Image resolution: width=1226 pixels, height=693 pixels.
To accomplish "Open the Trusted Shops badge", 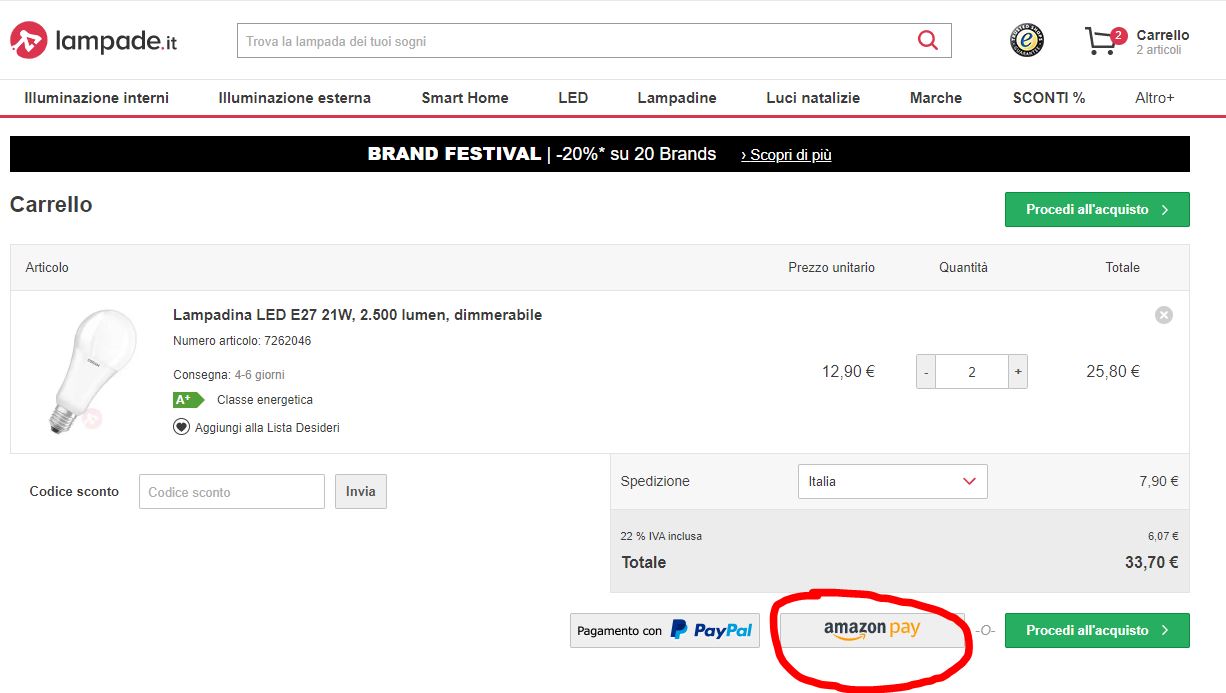I will (x=1026, y=40).
